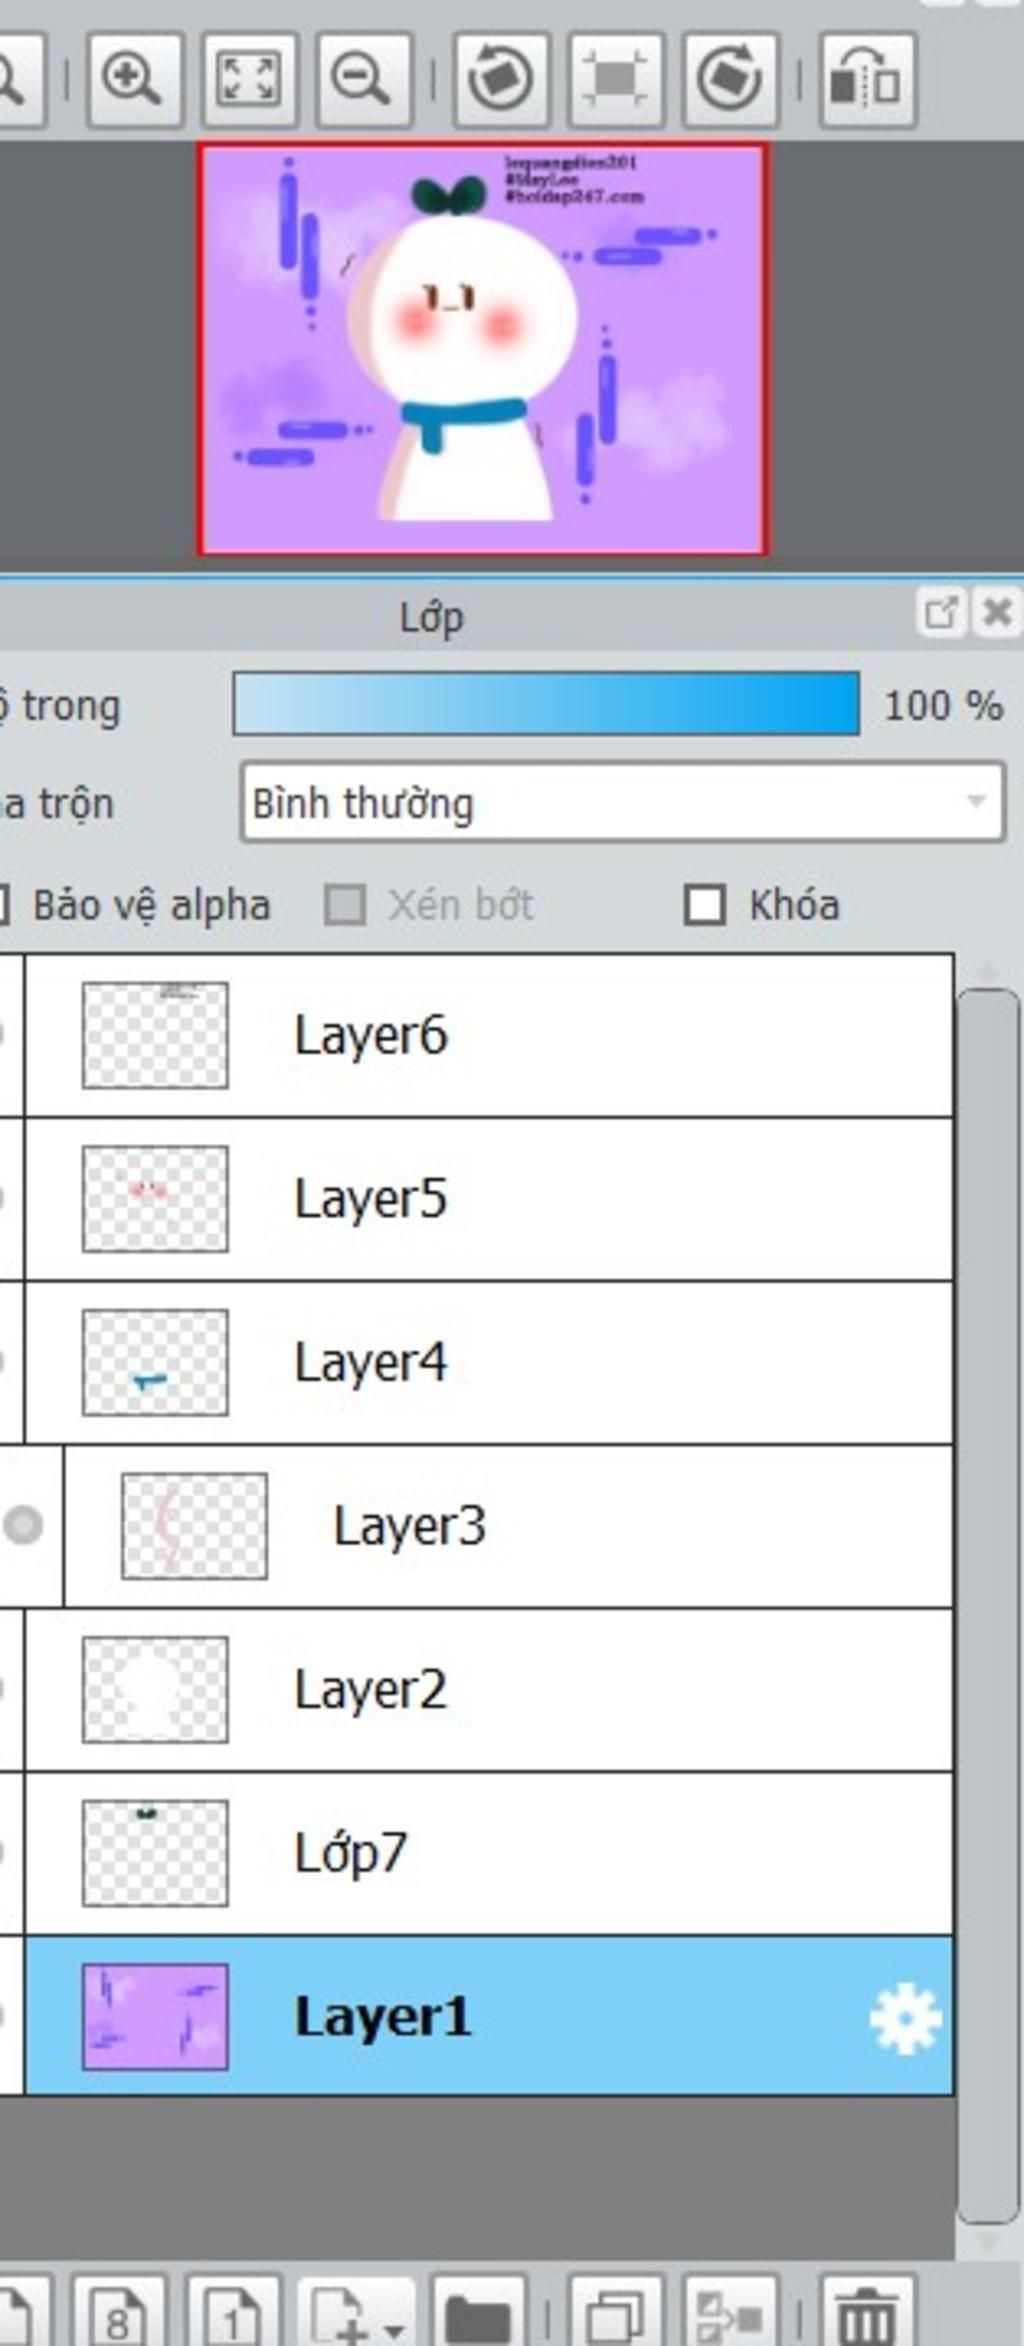1024x2346 pixels.
Task: Enable the Khóa lock checkbox
Action: [704, 905]
